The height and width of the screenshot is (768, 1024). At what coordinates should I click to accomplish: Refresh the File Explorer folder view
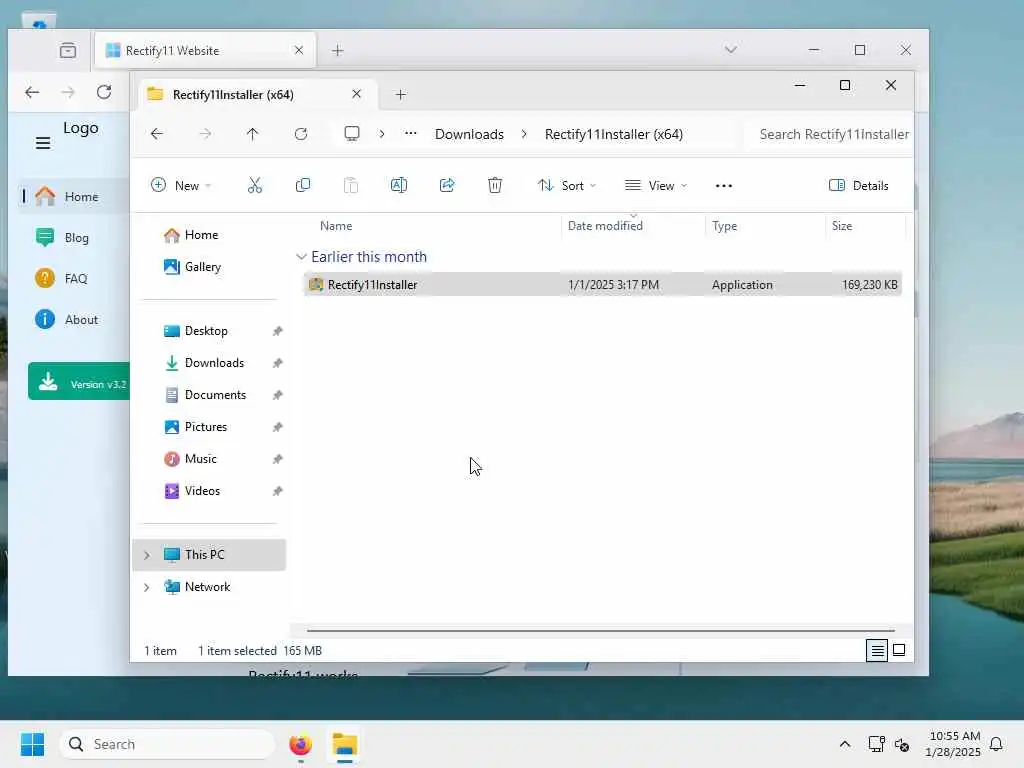click(301, 134)
